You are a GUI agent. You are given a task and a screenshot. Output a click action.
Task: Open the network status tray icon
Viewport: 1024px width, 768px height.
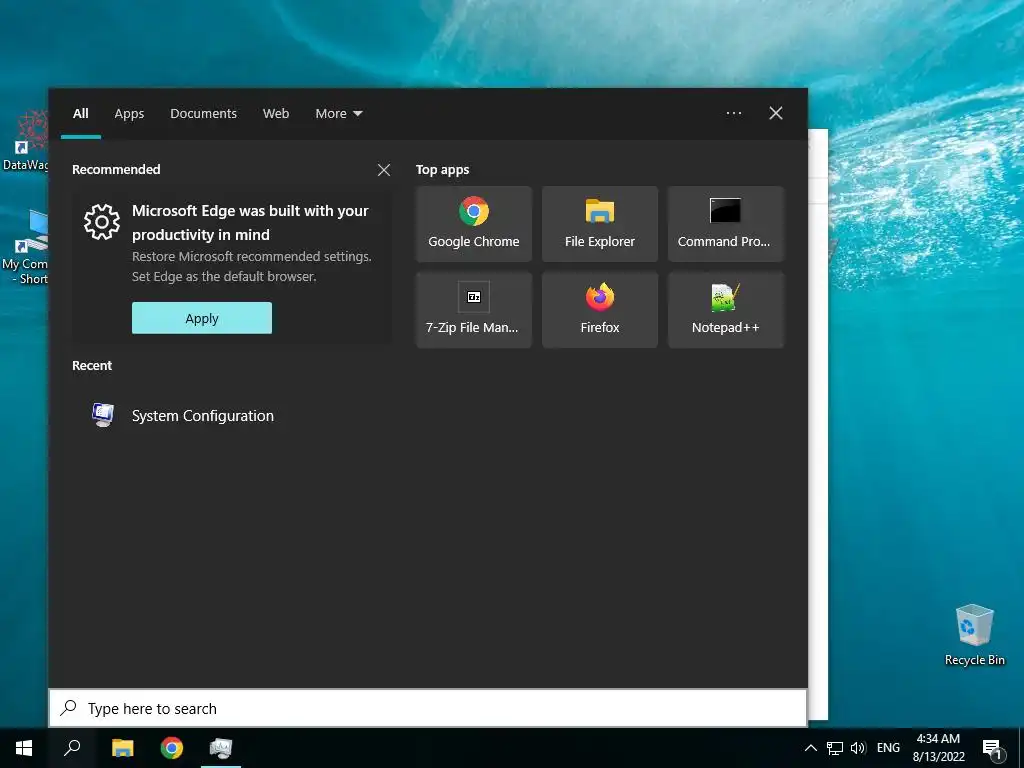834,748
